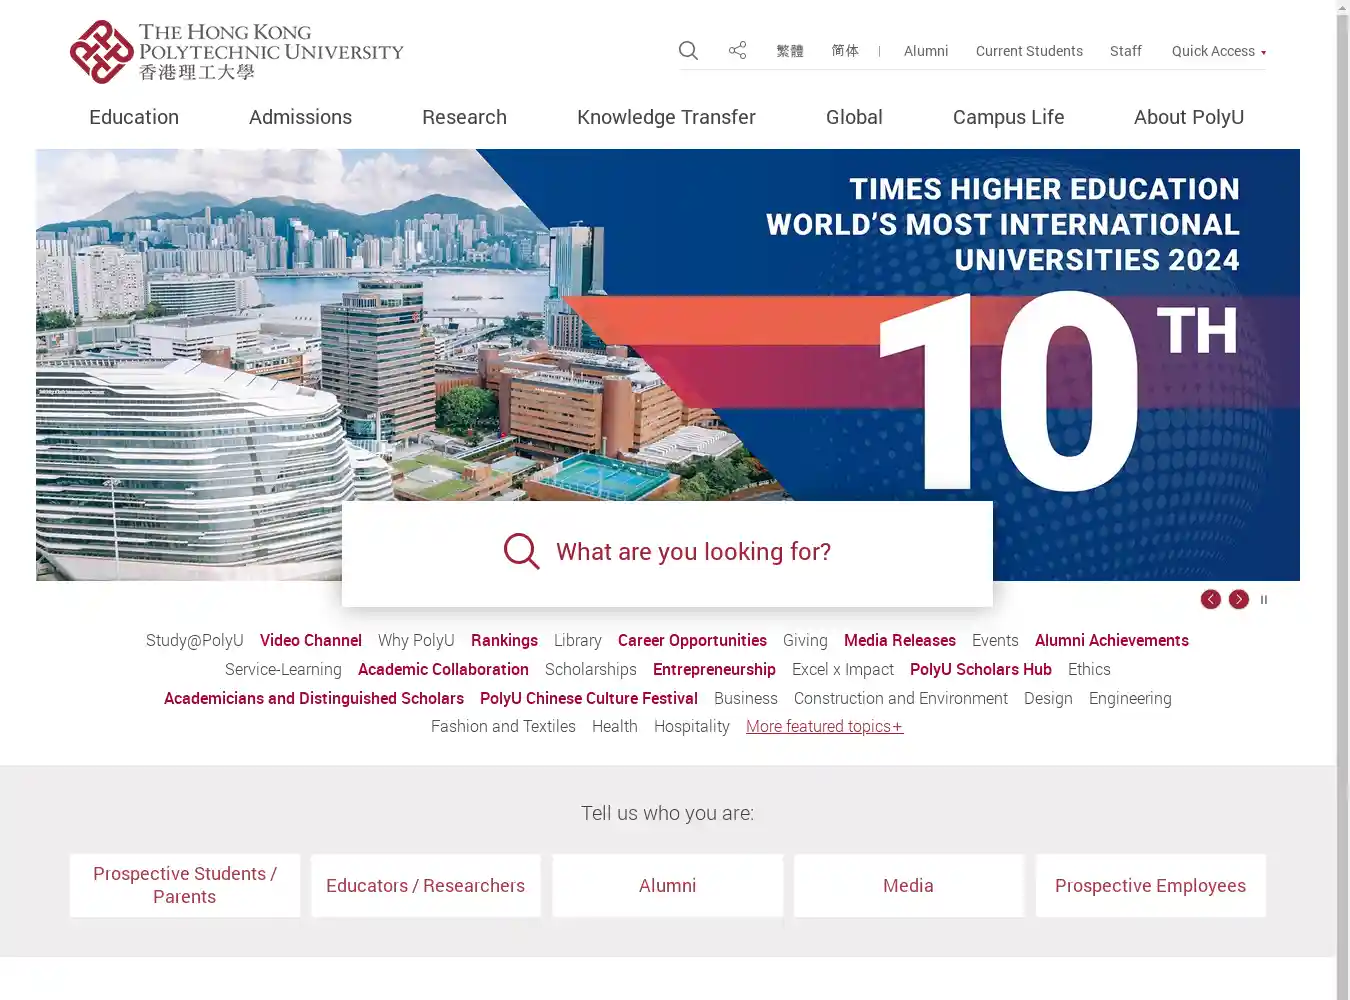
Task: Open the Health topic
Action: pos(615,726)
